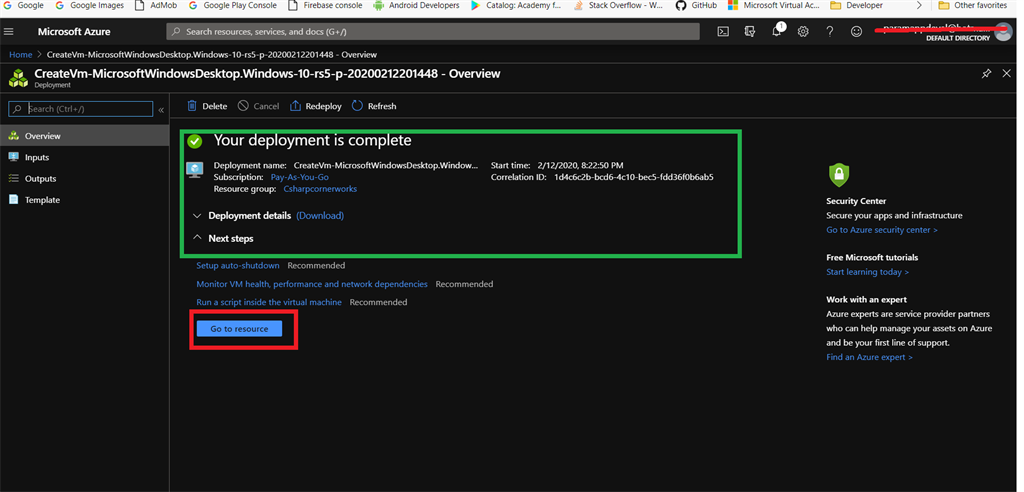
Task: Pin this deployment blade to dashboard
Action: pos(986,74)
